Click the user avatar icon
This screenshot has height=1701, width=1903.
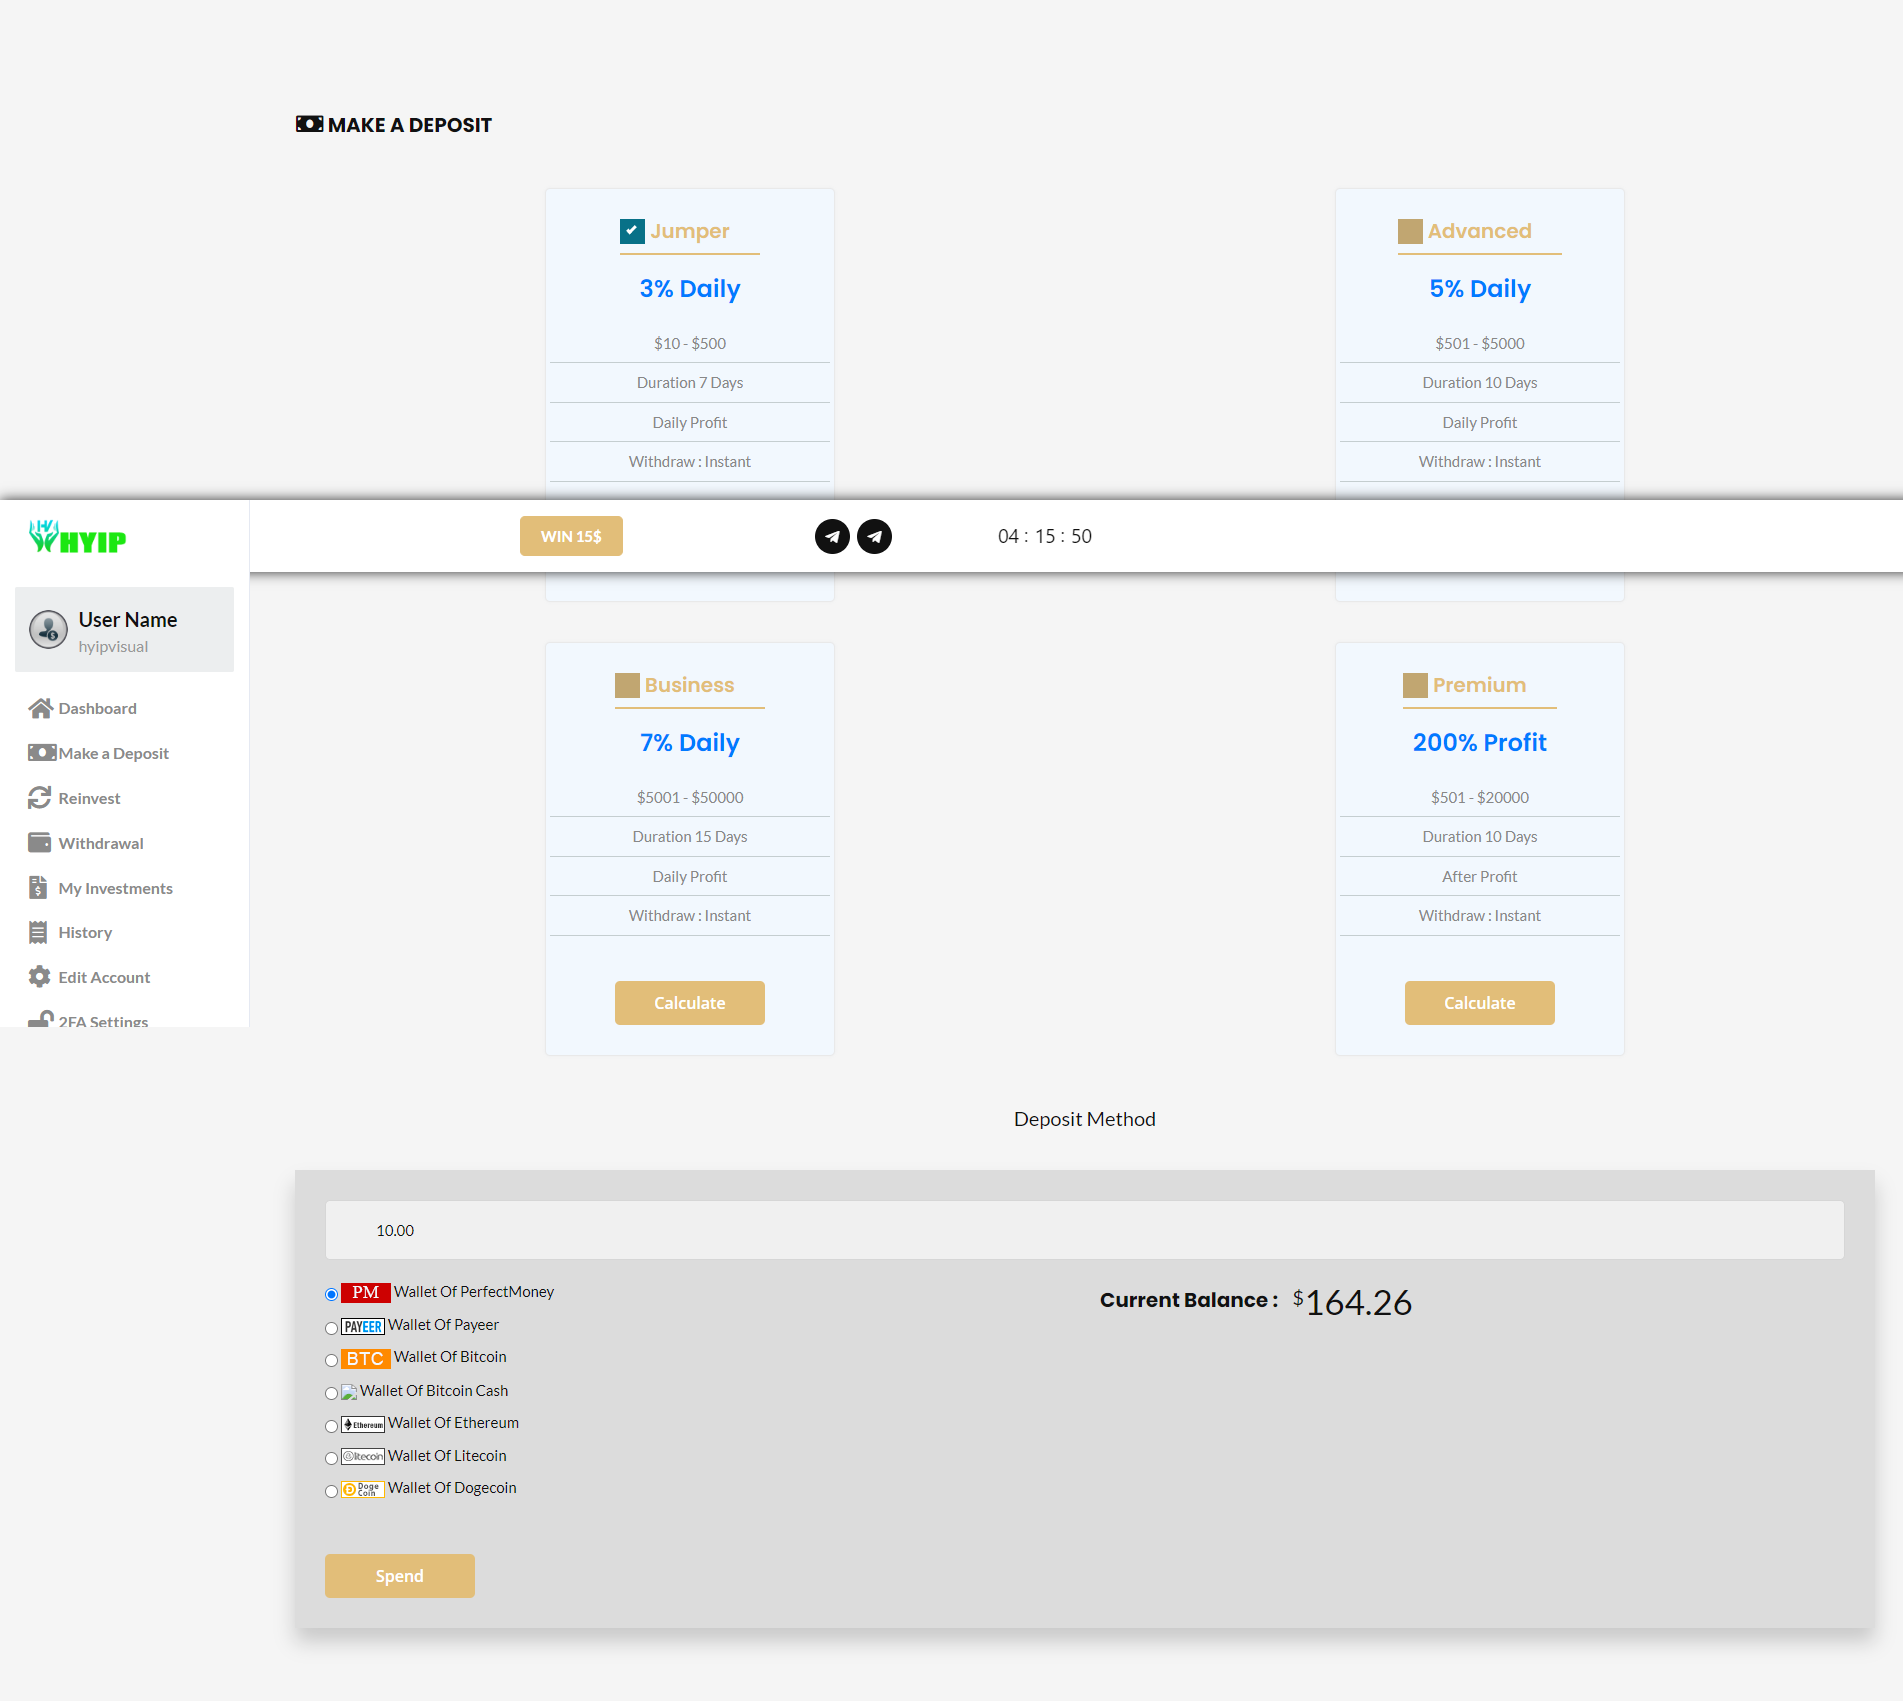48,629
